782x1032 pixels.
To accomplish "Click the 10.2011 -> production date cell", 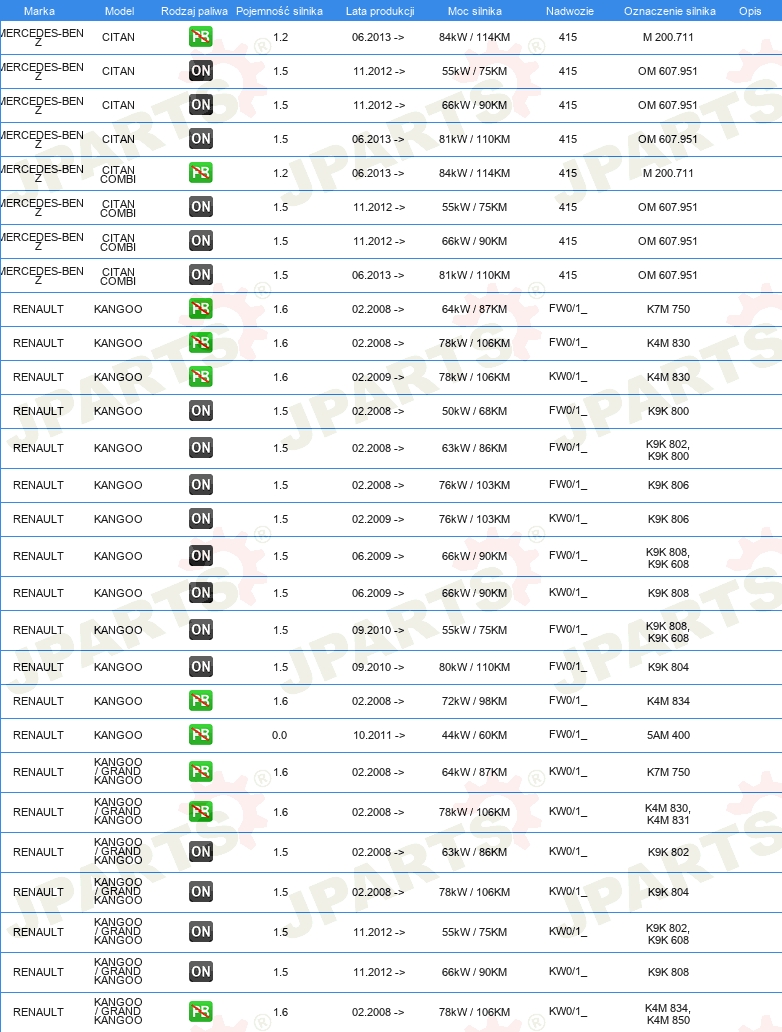I will click(378, 735).
